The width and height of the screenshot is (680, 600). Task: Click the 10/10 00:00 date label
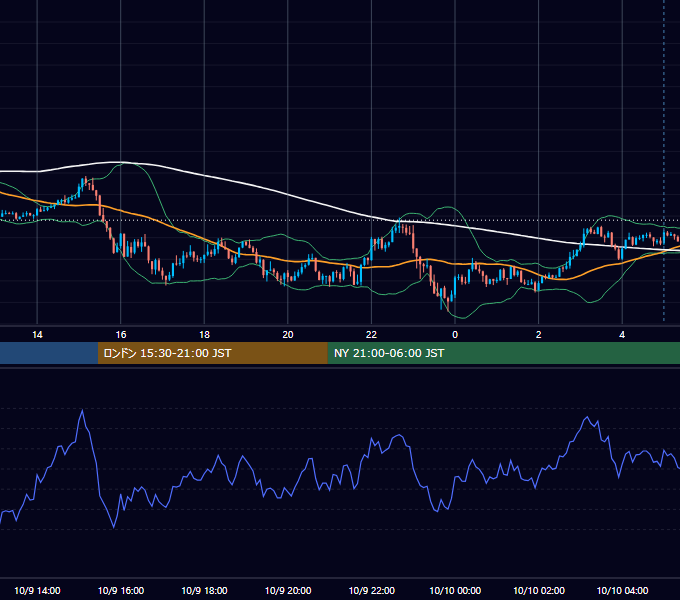click(455, 590)
